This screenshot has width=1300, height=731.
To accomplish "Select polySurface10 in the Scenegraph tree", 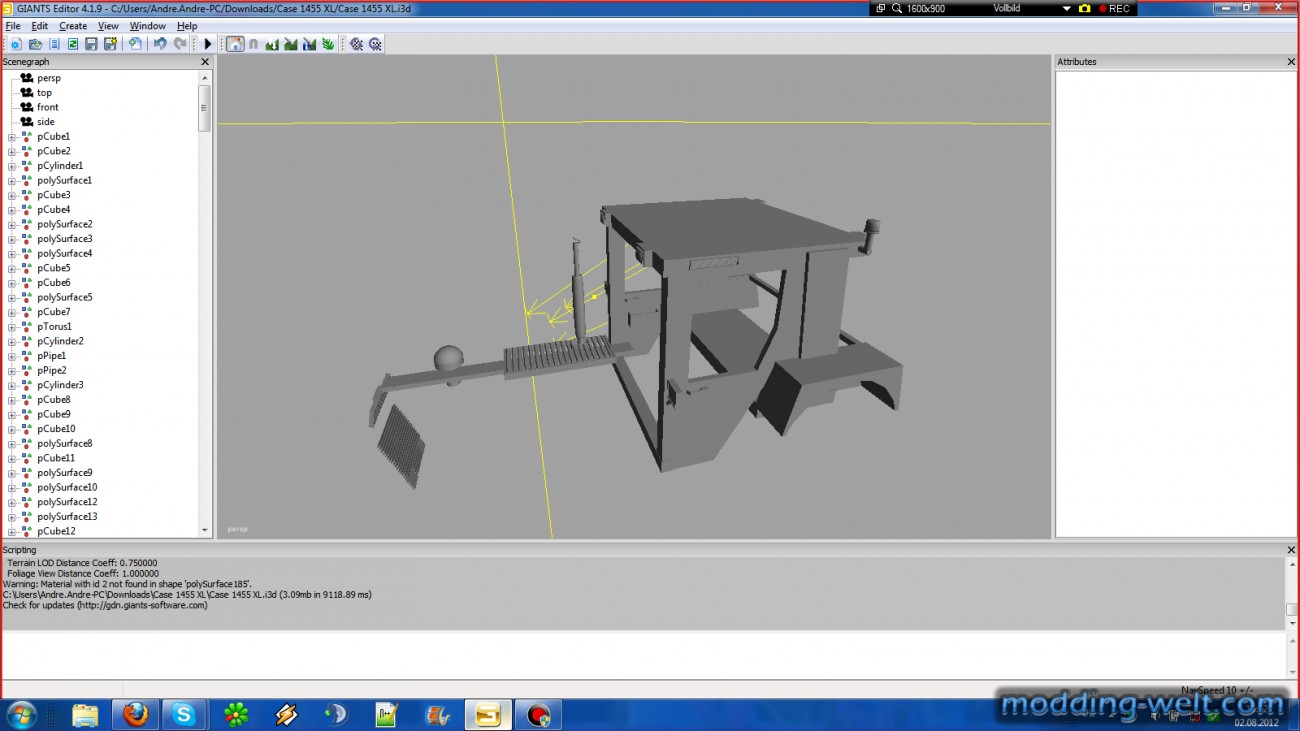I will pos(67,487).
